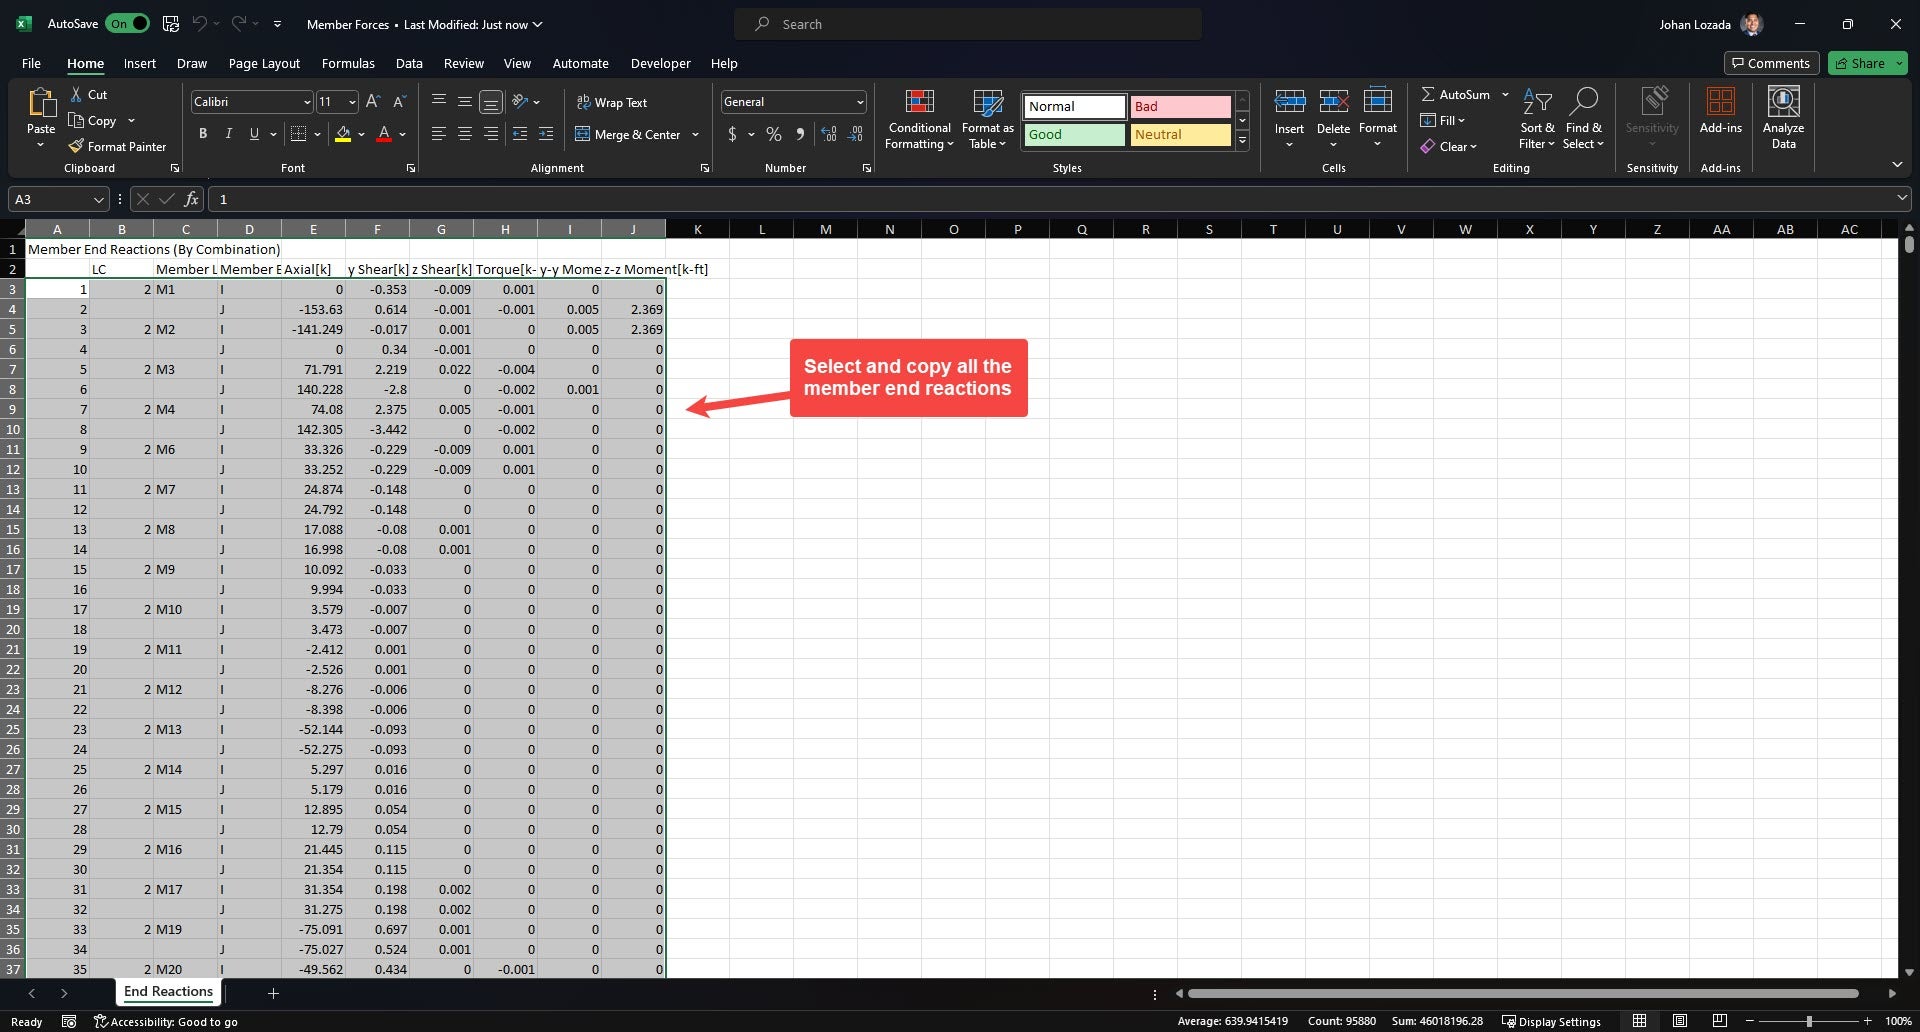Apply Bold formatting to selection
This screenshot has width=1920, height=1032.
203,134
